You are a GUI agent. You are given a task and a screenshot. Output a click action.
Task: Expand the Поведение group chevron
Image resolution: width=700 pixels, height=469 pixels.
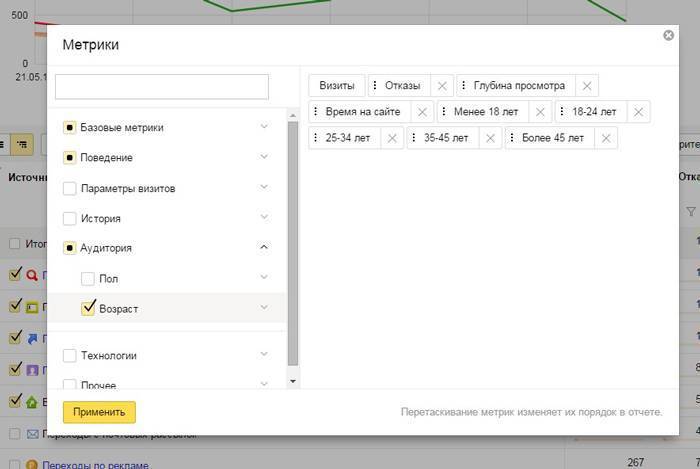point(264,157)
